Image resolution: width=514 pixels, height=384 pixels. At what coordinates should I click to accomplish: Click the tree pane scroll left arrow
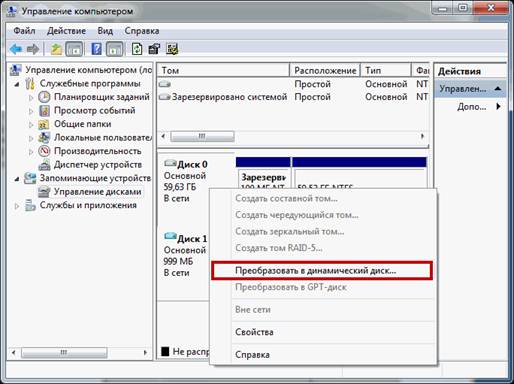tap(13, 352)
